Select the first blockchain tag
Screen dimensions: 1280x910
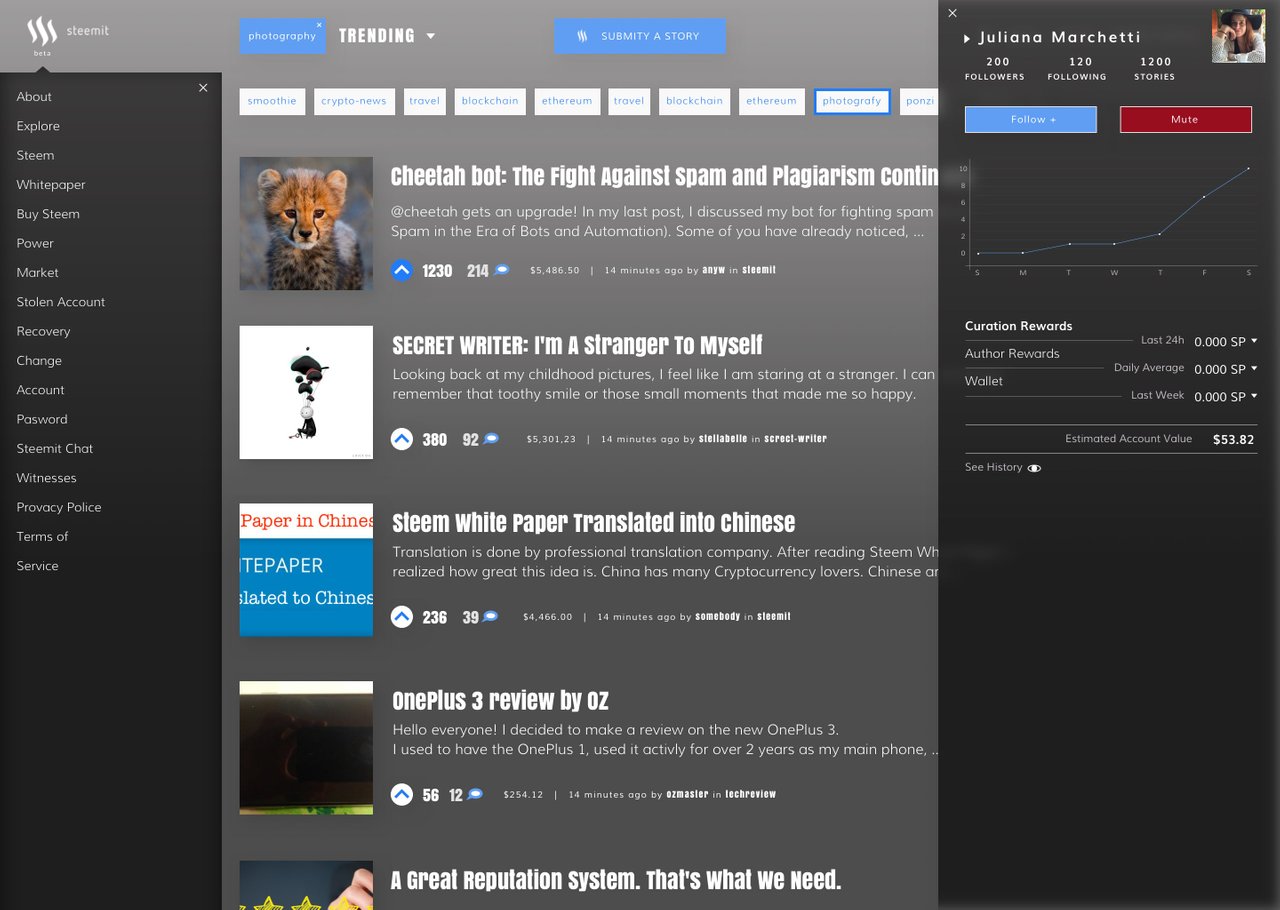(x=490, y=101)
